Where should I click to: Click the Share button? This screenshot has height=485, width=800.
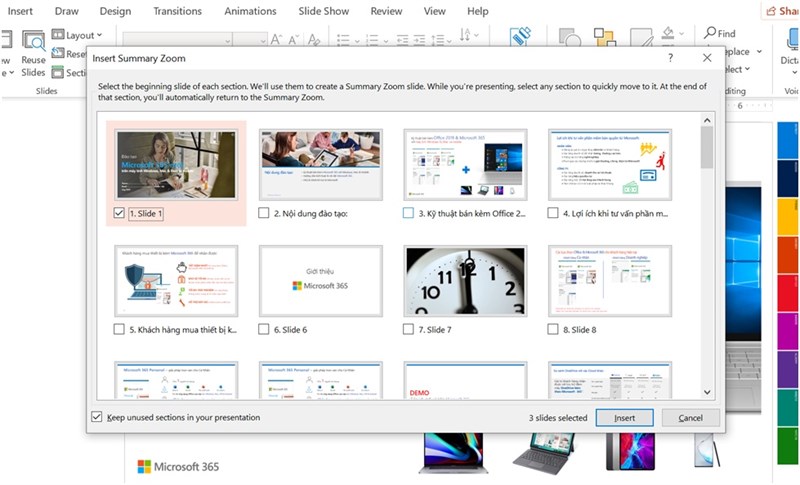click(x=781, y=11)
